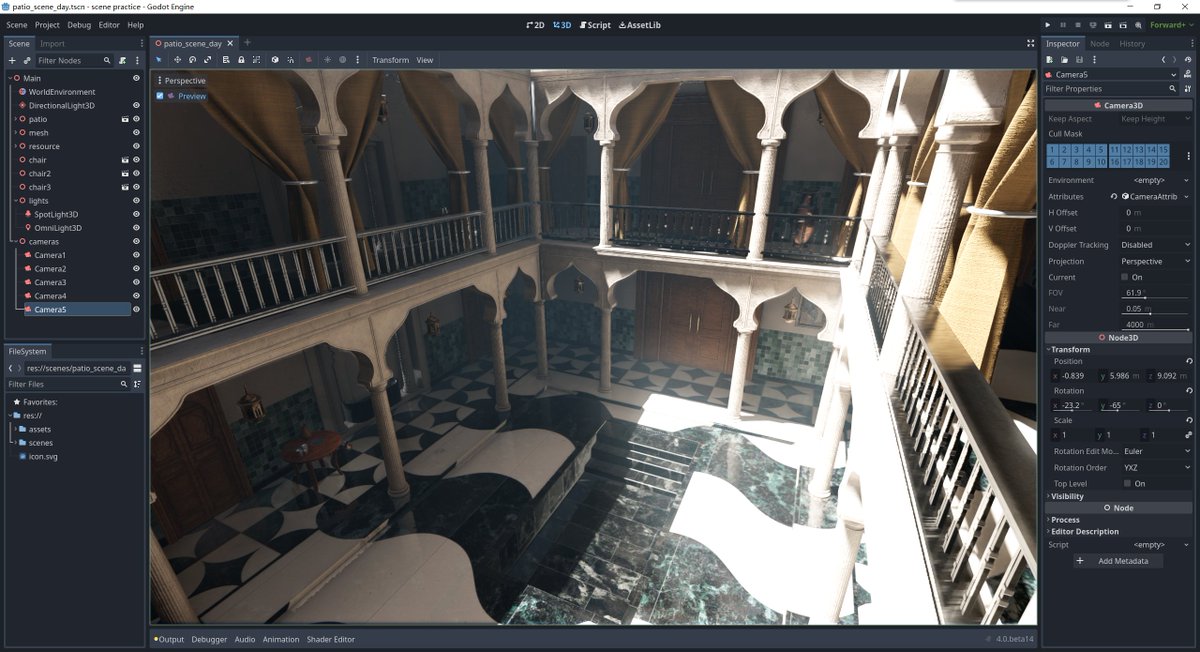Open the Scene menu
This screenshot has width=1200, height=652.
coord(17,24)
